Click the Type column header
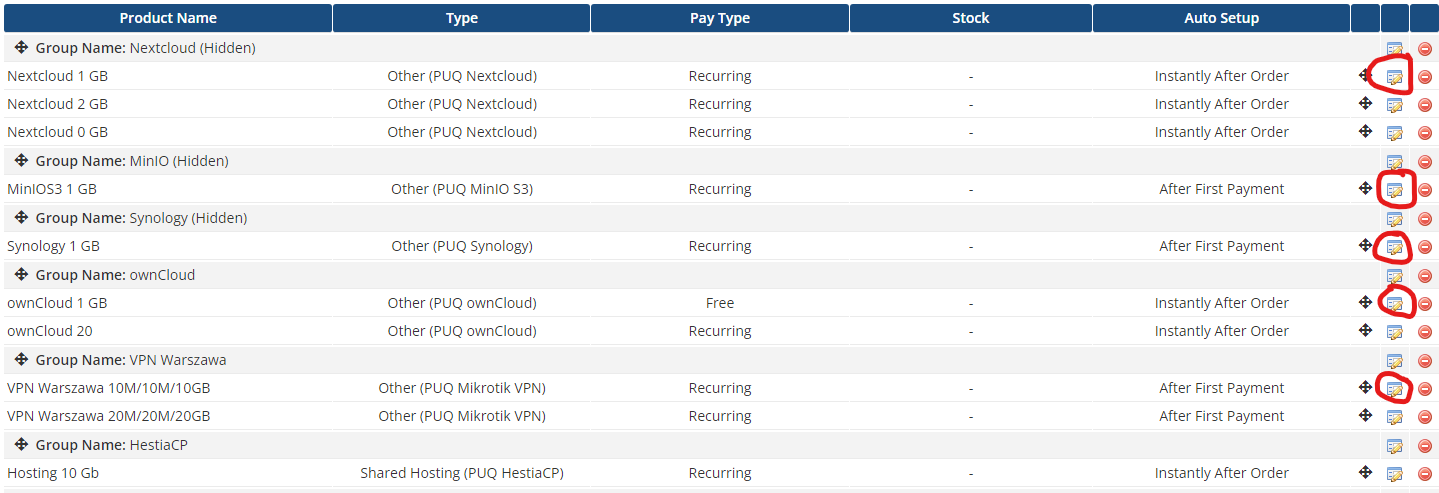The width and height of the screenshot is (1439, 493). pyautogui.click(x=462, y=18)
